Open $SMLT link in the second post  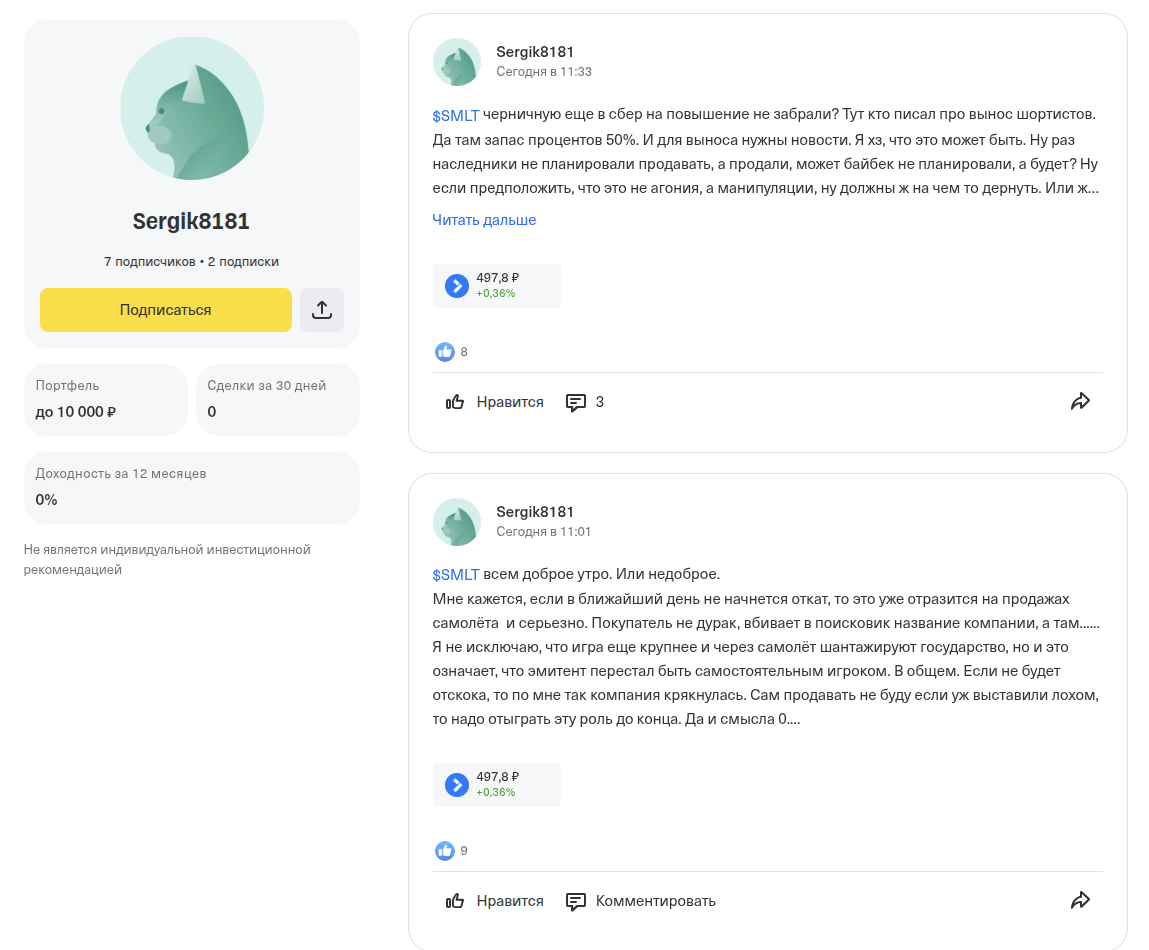point(455,575)
